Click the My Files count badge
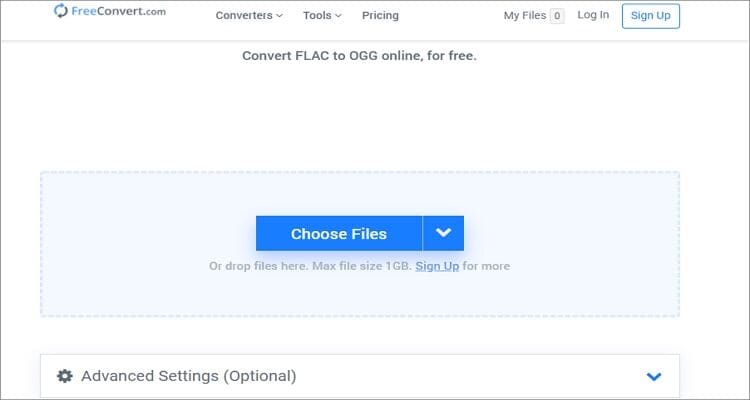The width and height of the screenshot is (750, 400). point(557,16)
